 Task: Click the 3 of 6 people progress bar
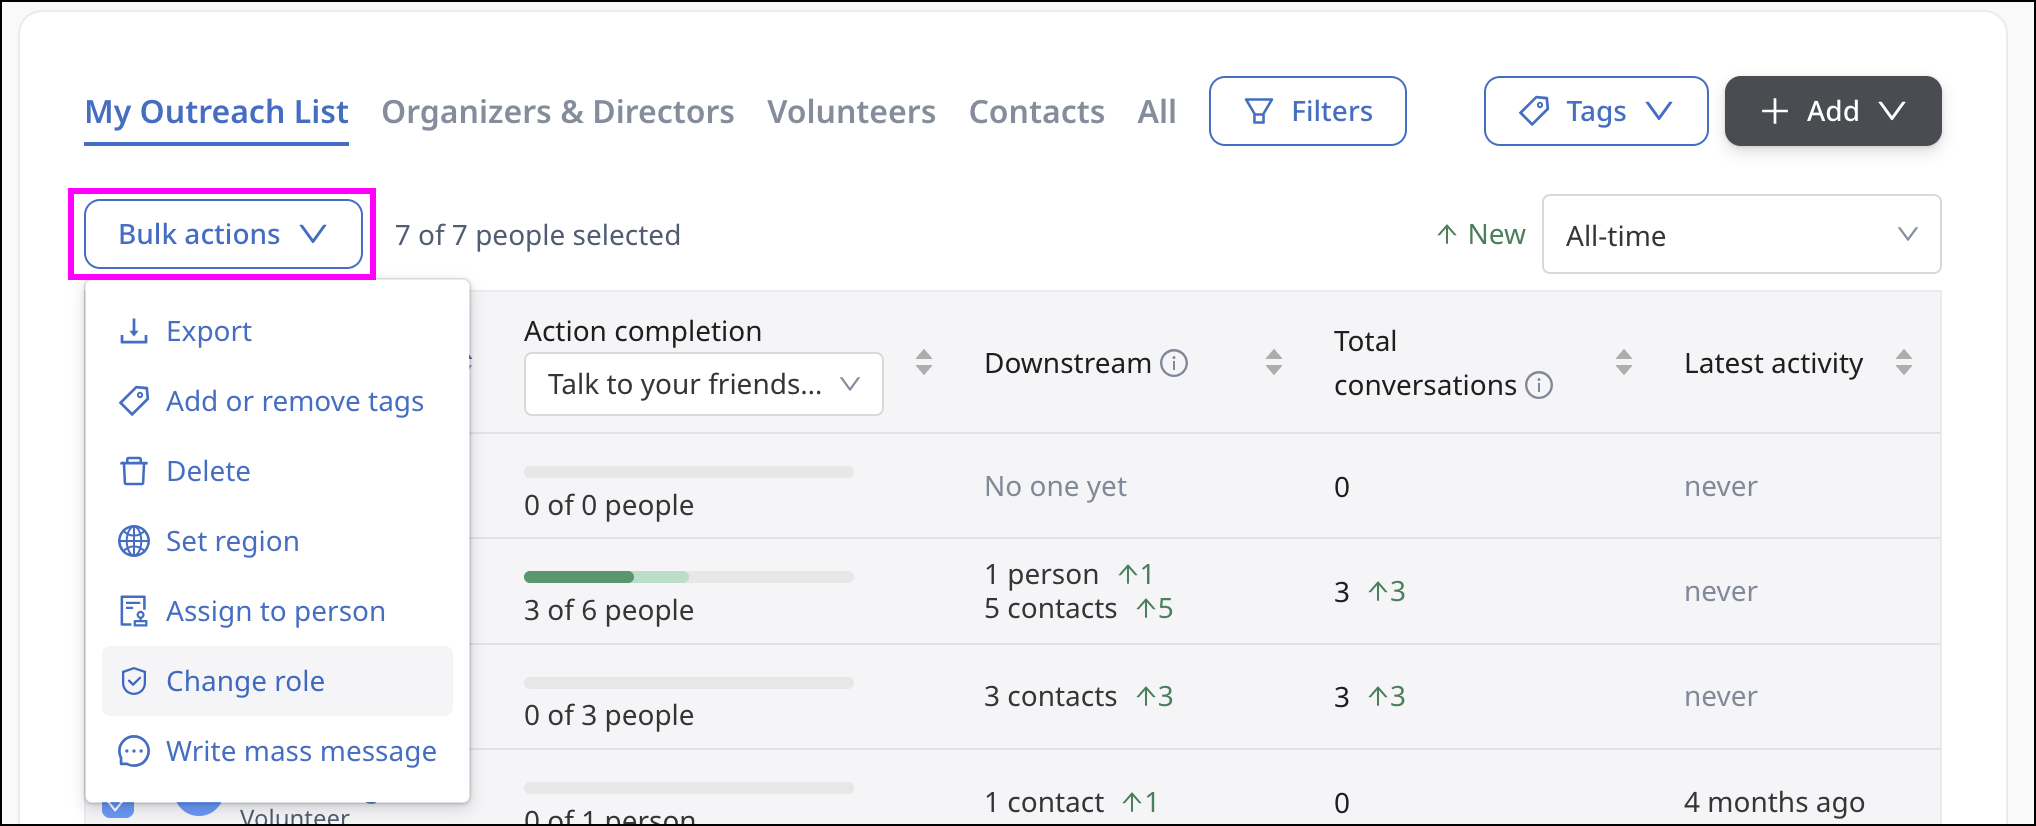688,577
